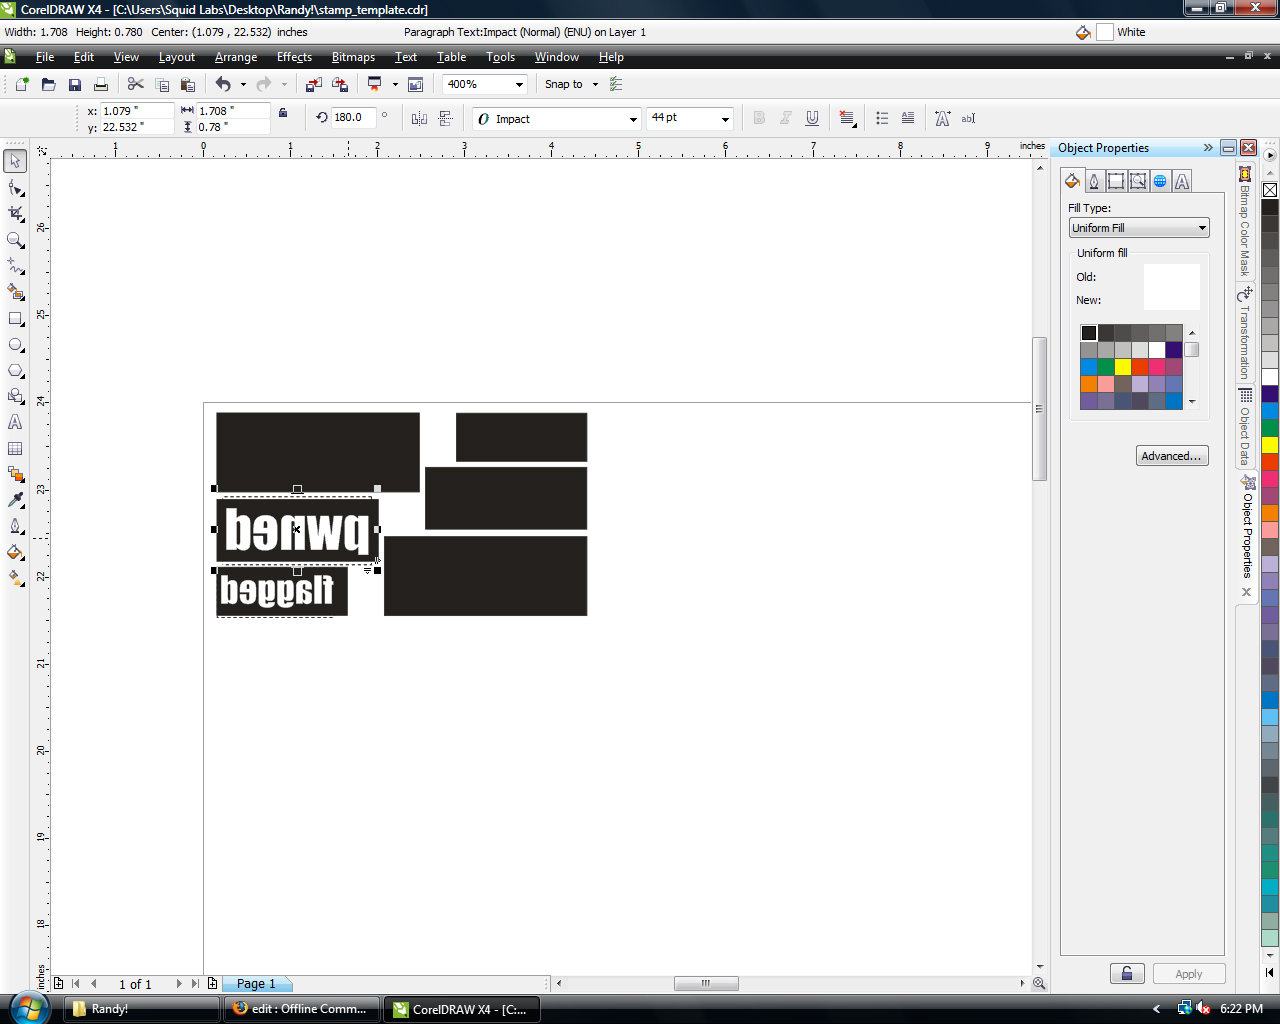The height and width of the screenshot is (1024, 1280).
Task: Select the Smart Fill tool
Action: tap(15, 292)
